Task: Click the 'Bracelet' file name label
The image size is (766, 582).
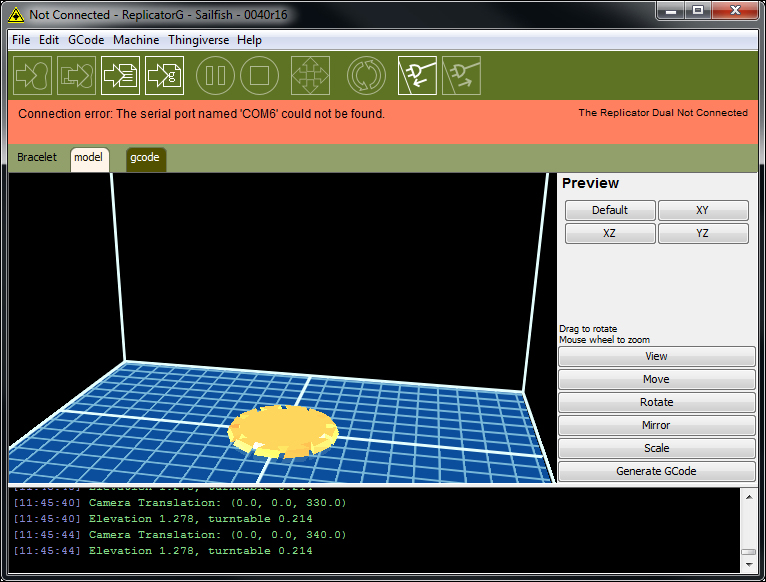Action: 37,157
